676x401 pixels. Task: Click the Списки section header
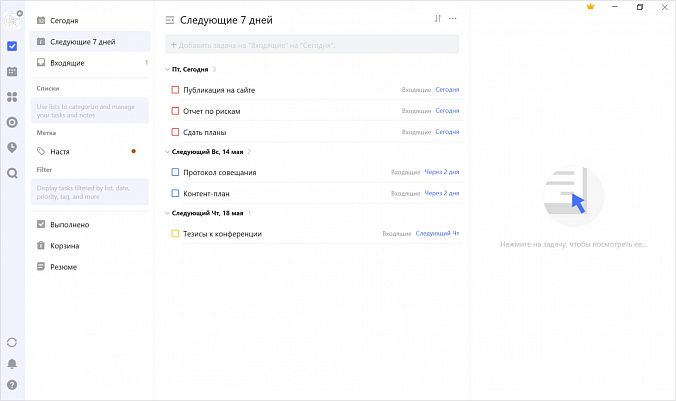pyautogui.click(x=48, y=88)
